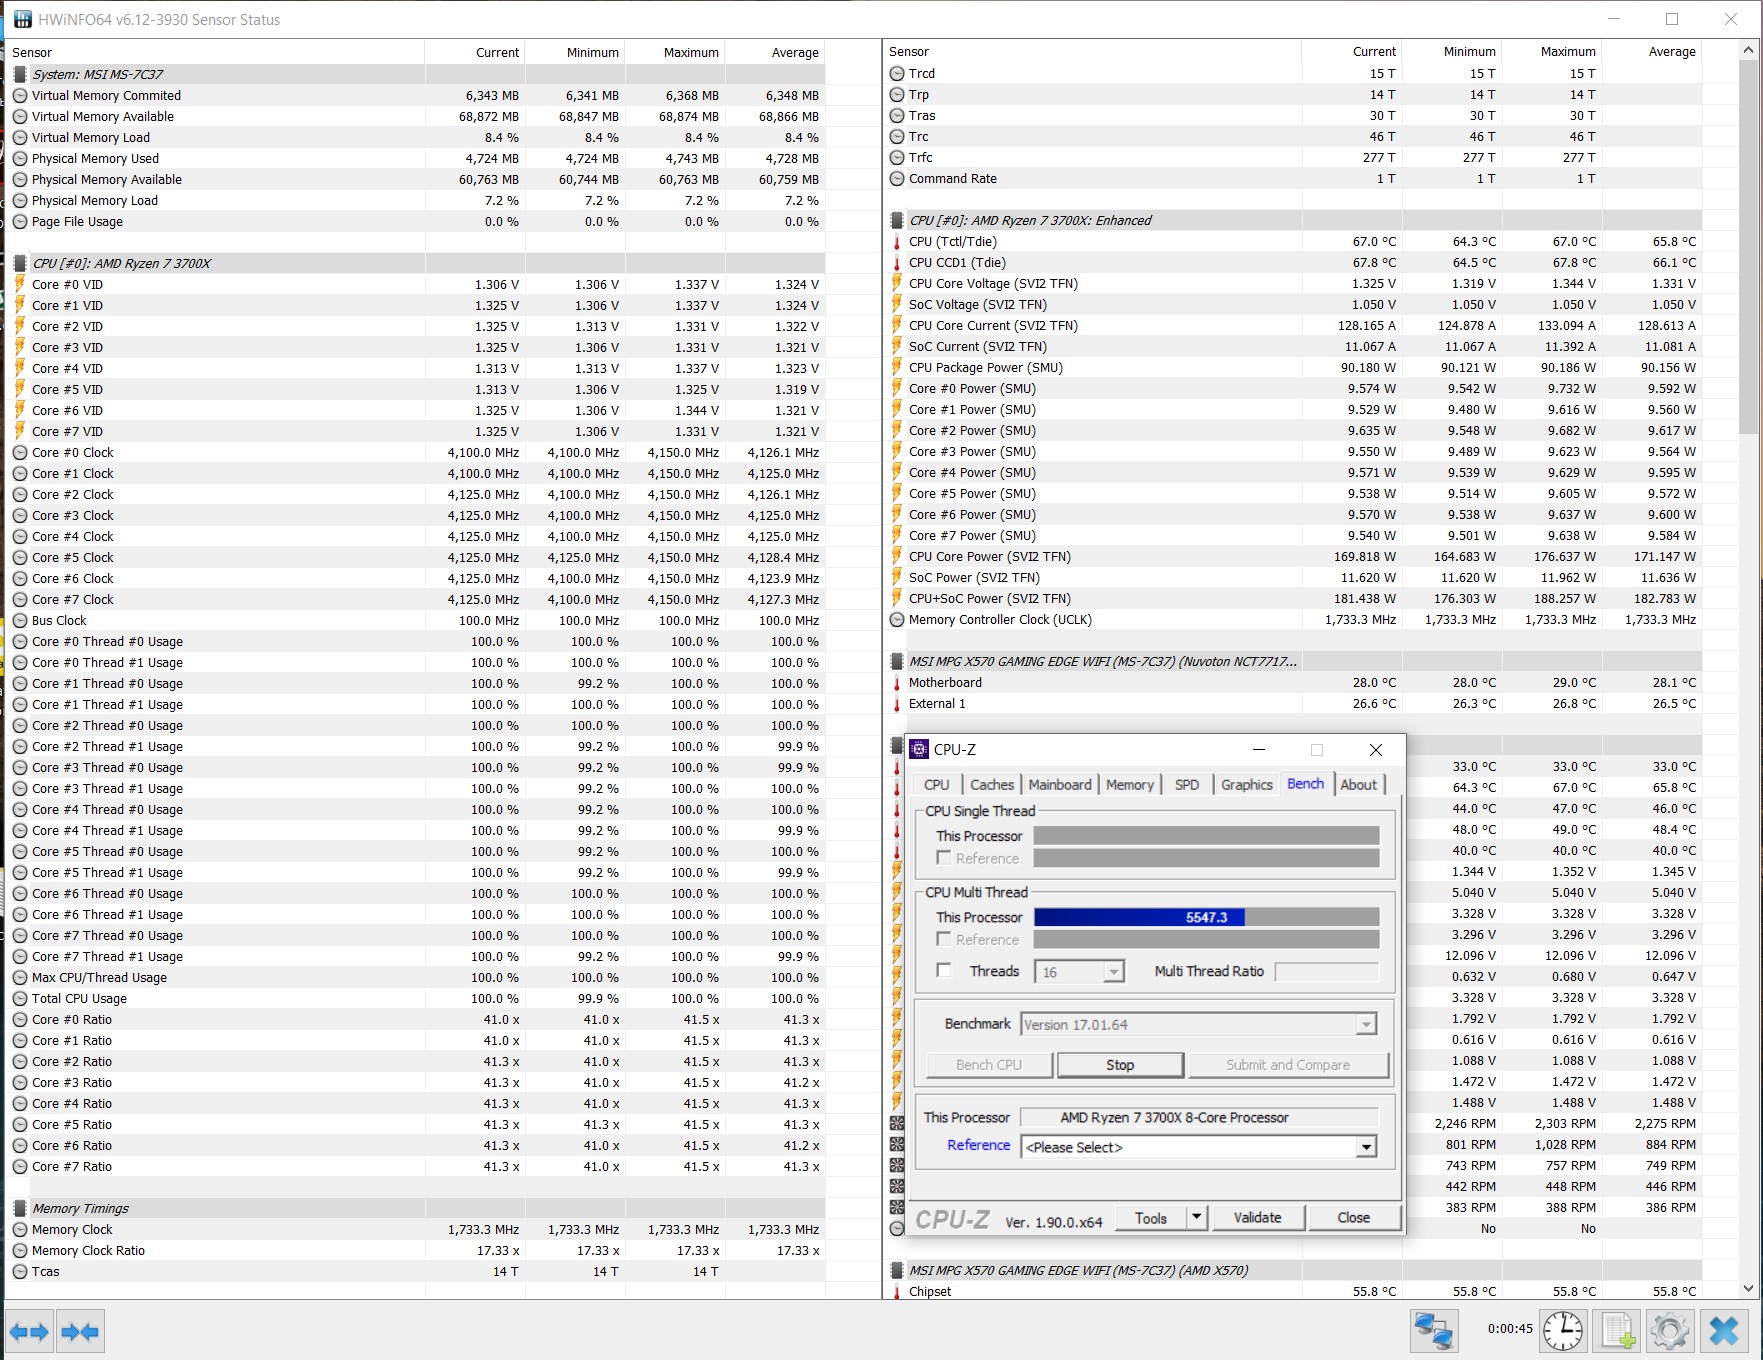Click the Multi Thread progress bar showing 5547.3
This screenshot has width=1763, height=1360.
[x=1206, y=917]
